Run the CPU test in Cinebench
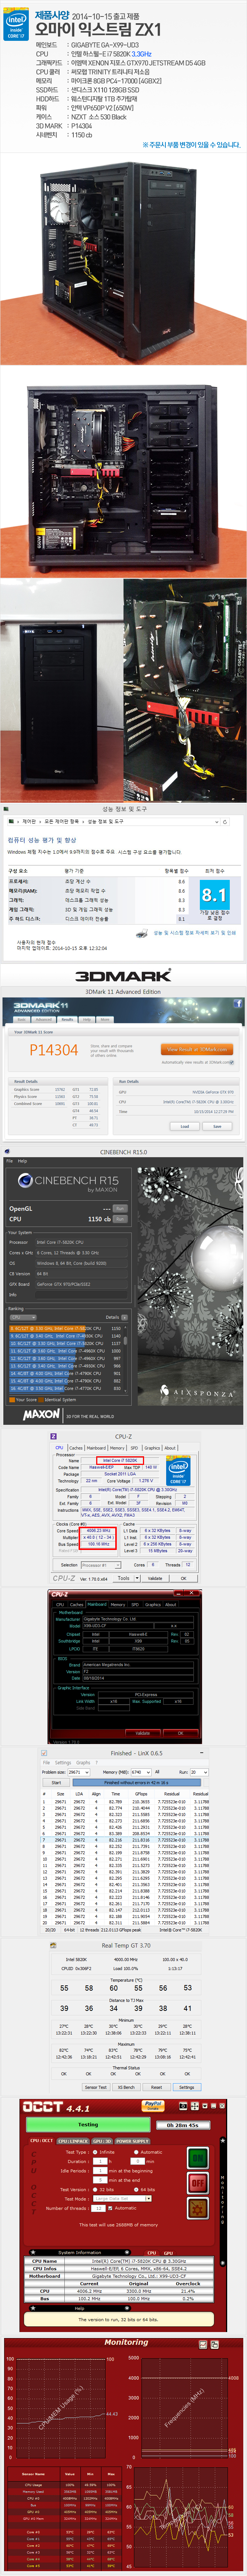This screenshot has width=247, height=2576. point(120,1219)
